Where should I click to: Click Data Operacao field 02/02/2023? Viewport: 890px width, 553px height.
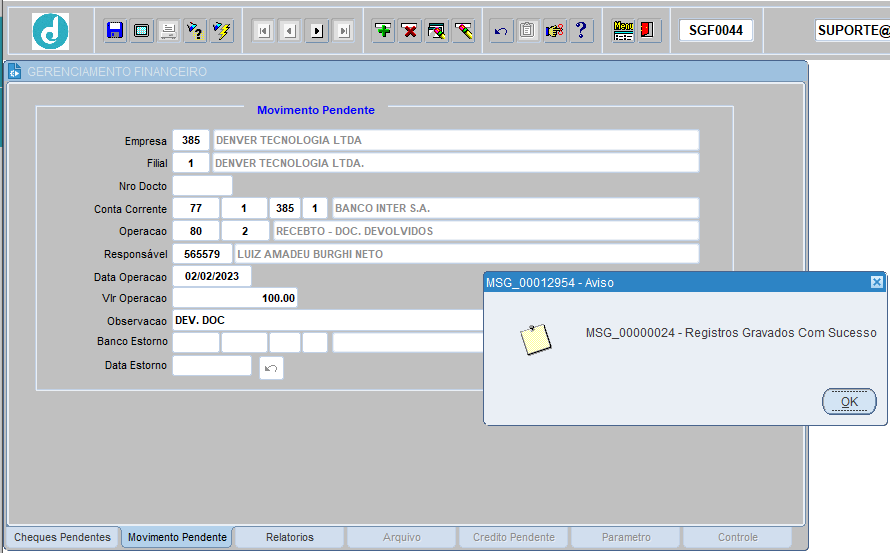pos(212,276)
